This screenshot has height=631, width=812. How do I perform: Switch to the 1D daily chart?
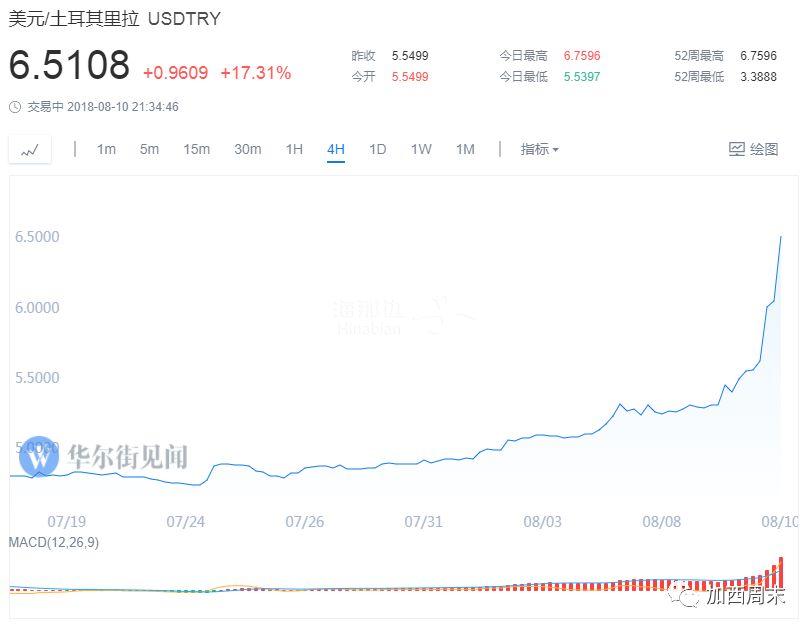click(x=377, y=150)
